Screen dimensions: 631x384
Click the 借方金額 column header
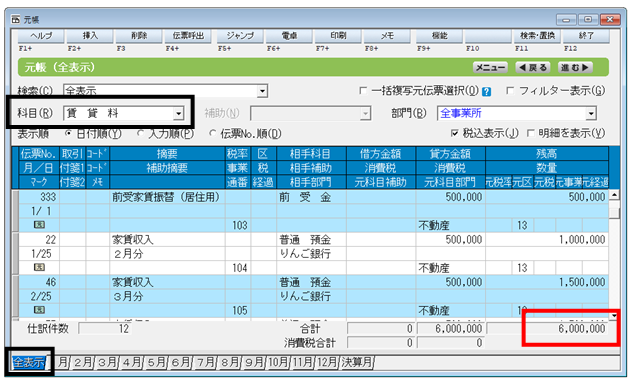click(381, 154)
